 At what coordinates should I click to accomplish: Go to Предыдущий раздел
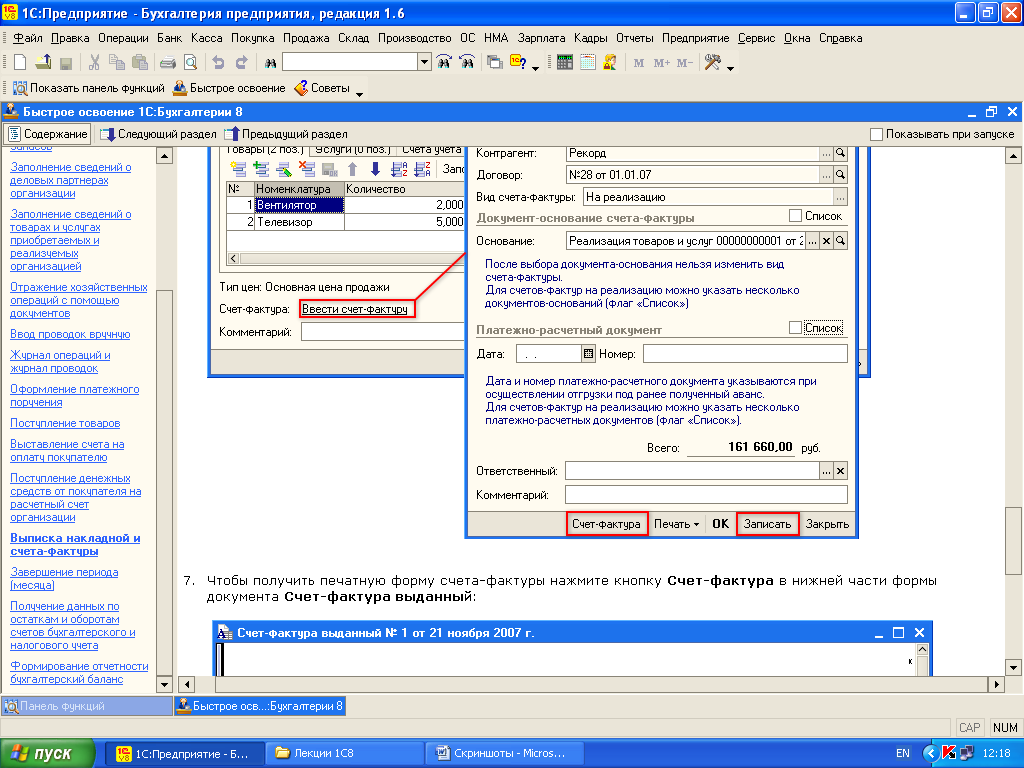click(x=286, y=134)
